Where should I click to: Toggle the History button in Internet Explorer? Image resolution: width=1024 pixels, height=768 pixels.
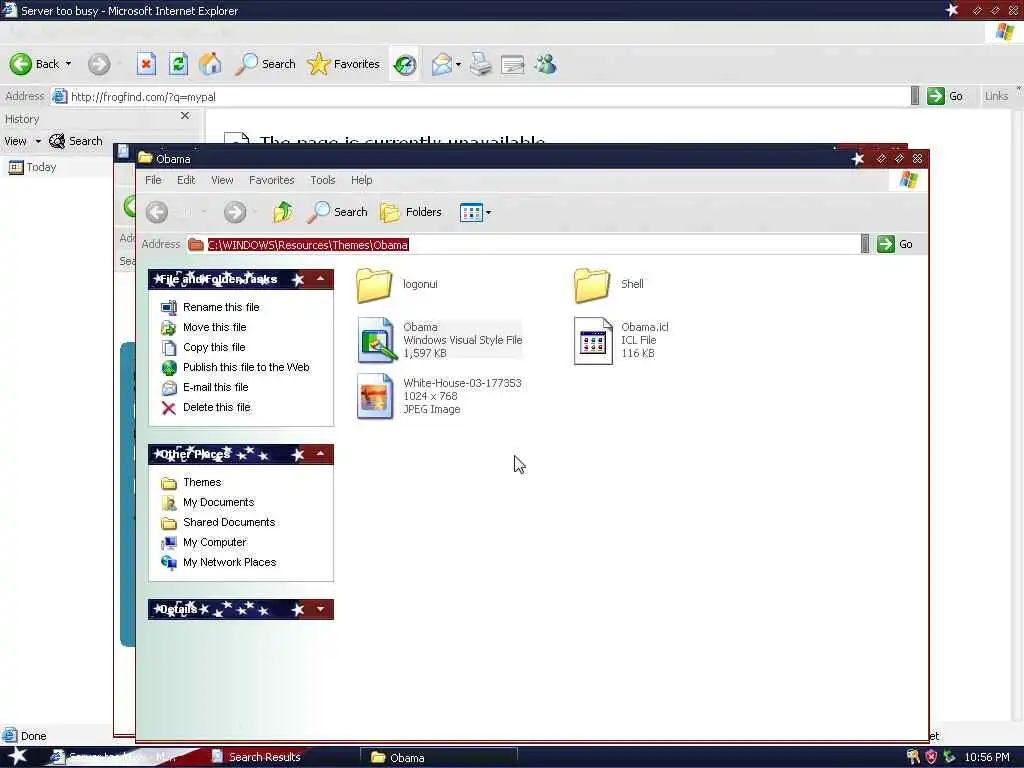(x=405, y=64)
